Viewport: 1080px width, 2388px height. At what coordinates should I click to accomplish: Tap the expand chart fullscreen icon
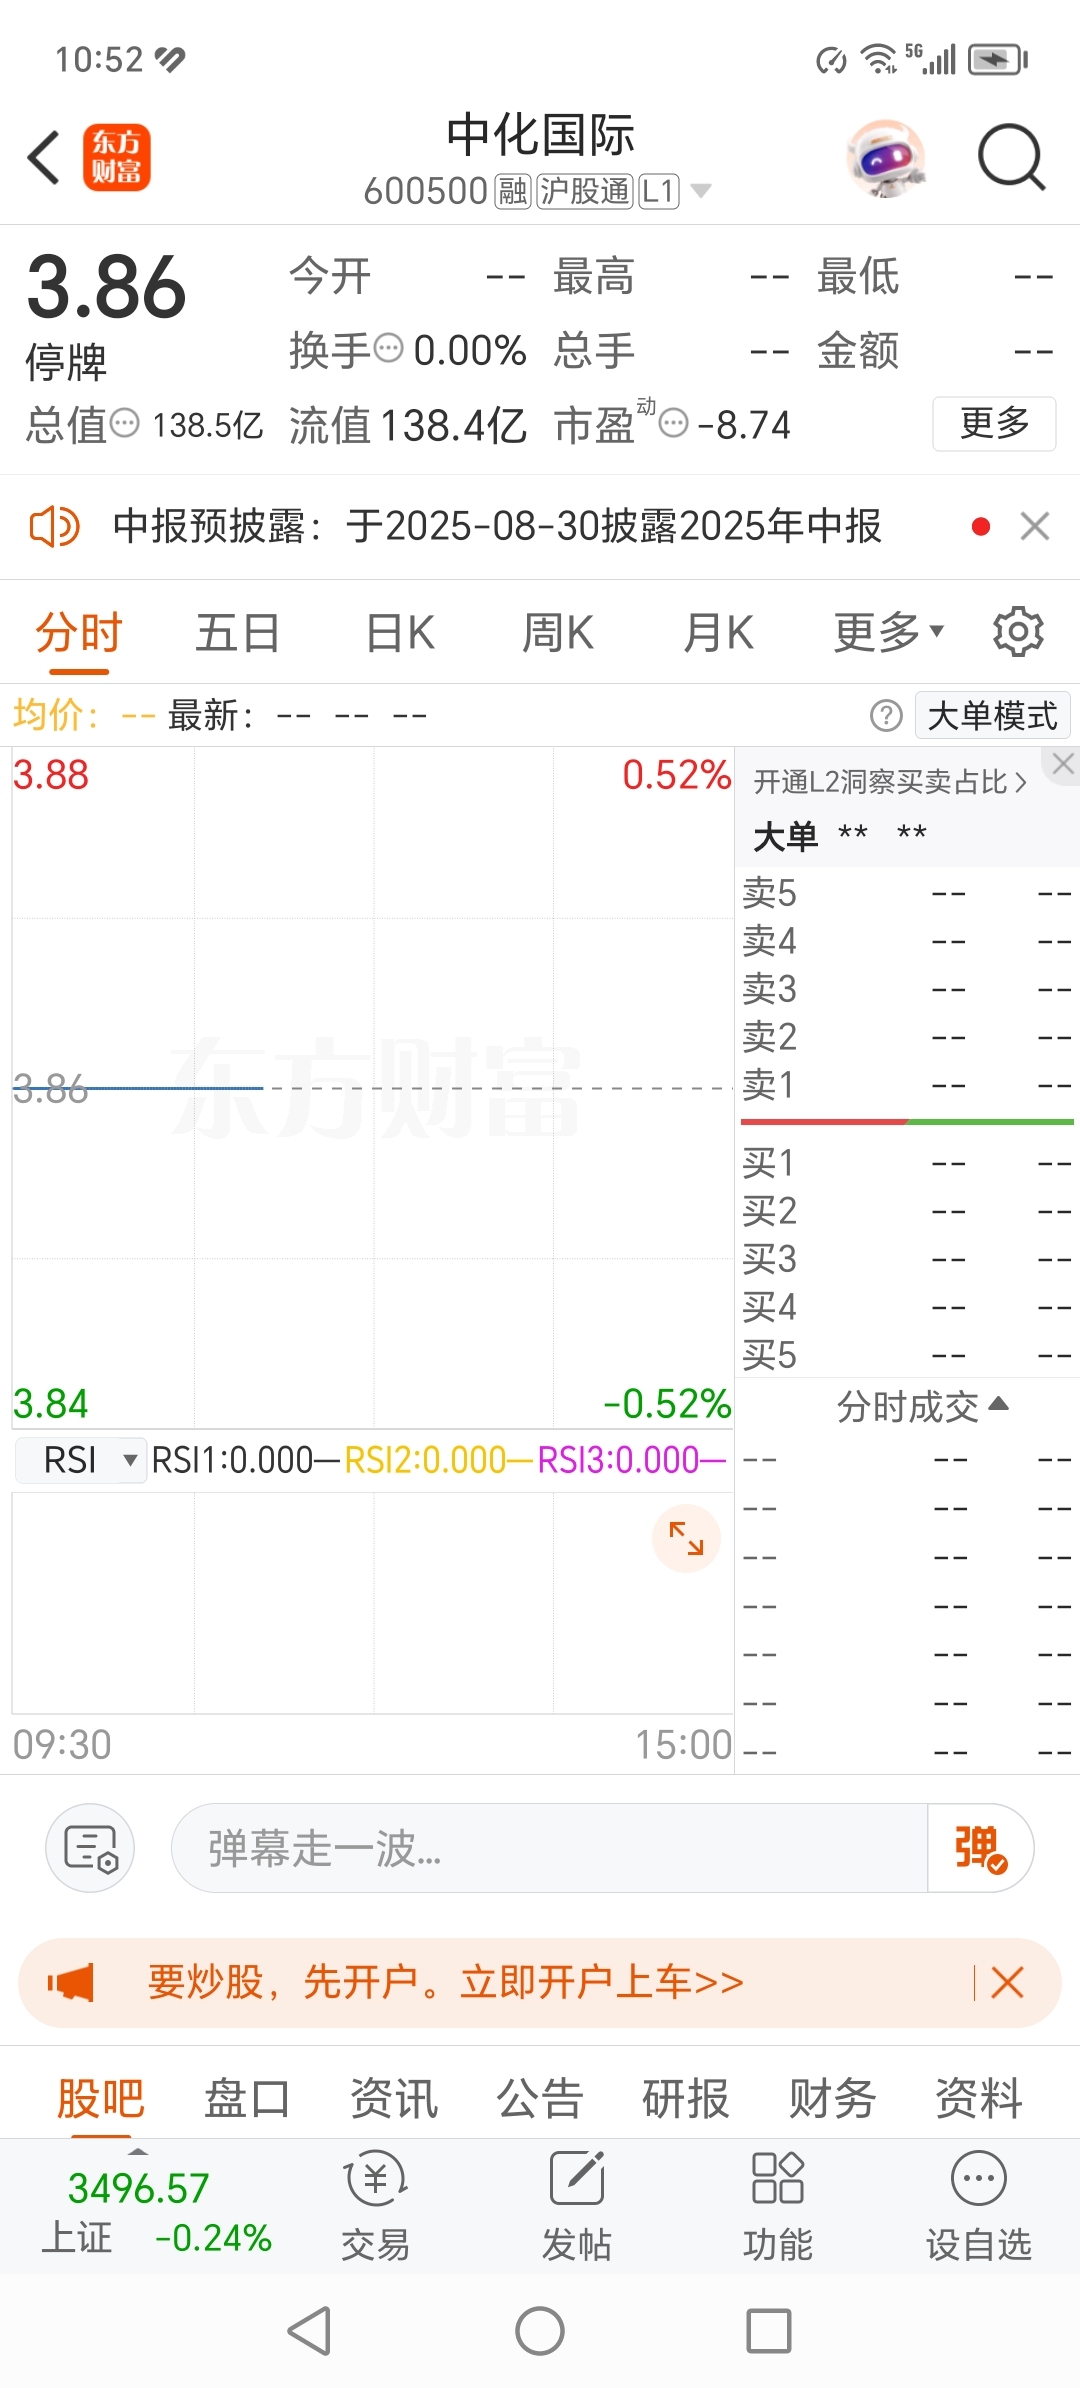(x=686, y=1538)
